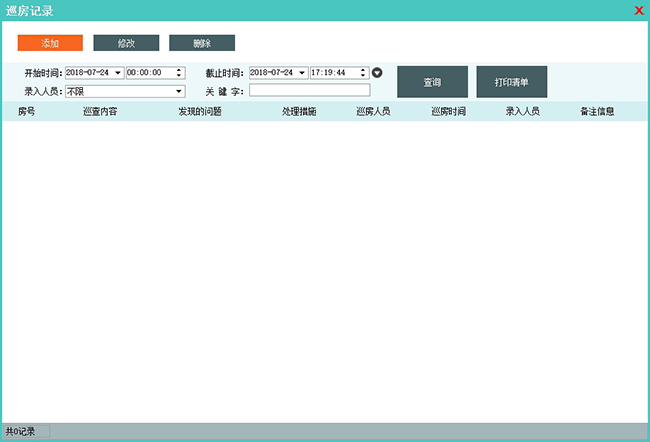The image size is (650, 442).
Task: Click the 查询 (Query) button
Action: [432, 82]
